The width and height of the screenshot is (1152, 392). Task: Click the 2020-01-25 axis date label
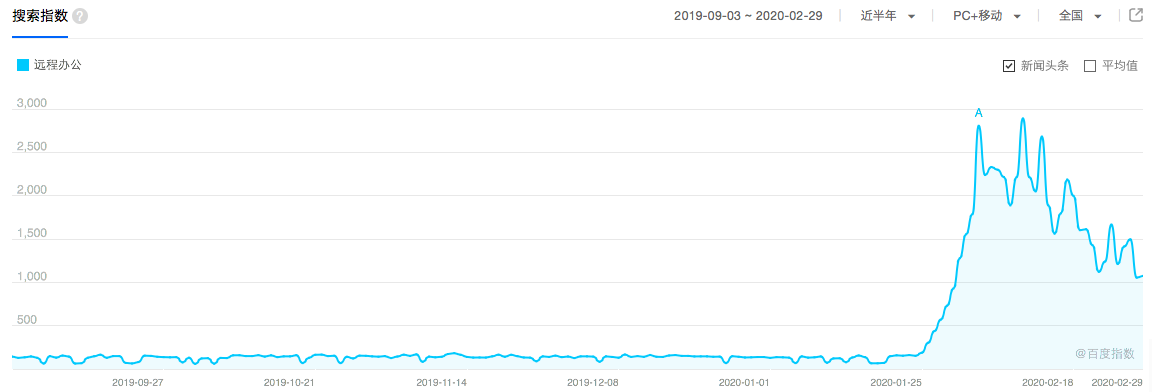pos(896,382)
